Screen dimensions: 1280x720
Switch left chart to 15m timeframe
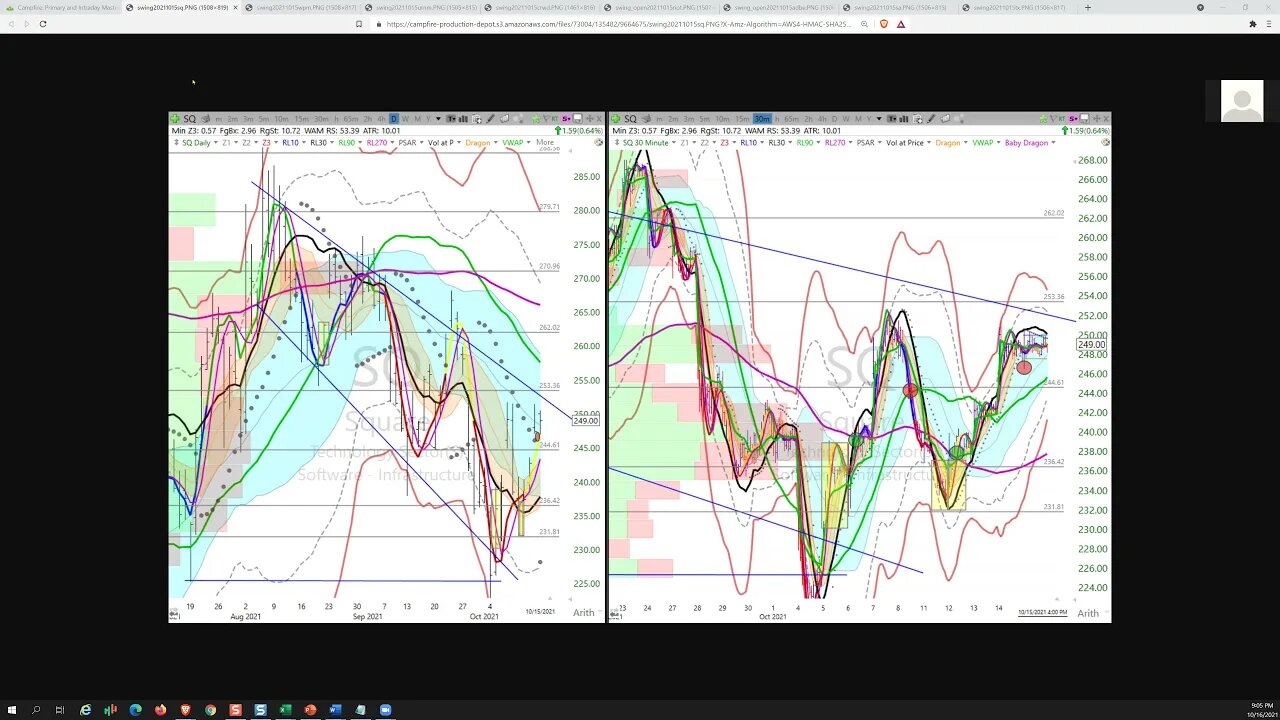300,118
